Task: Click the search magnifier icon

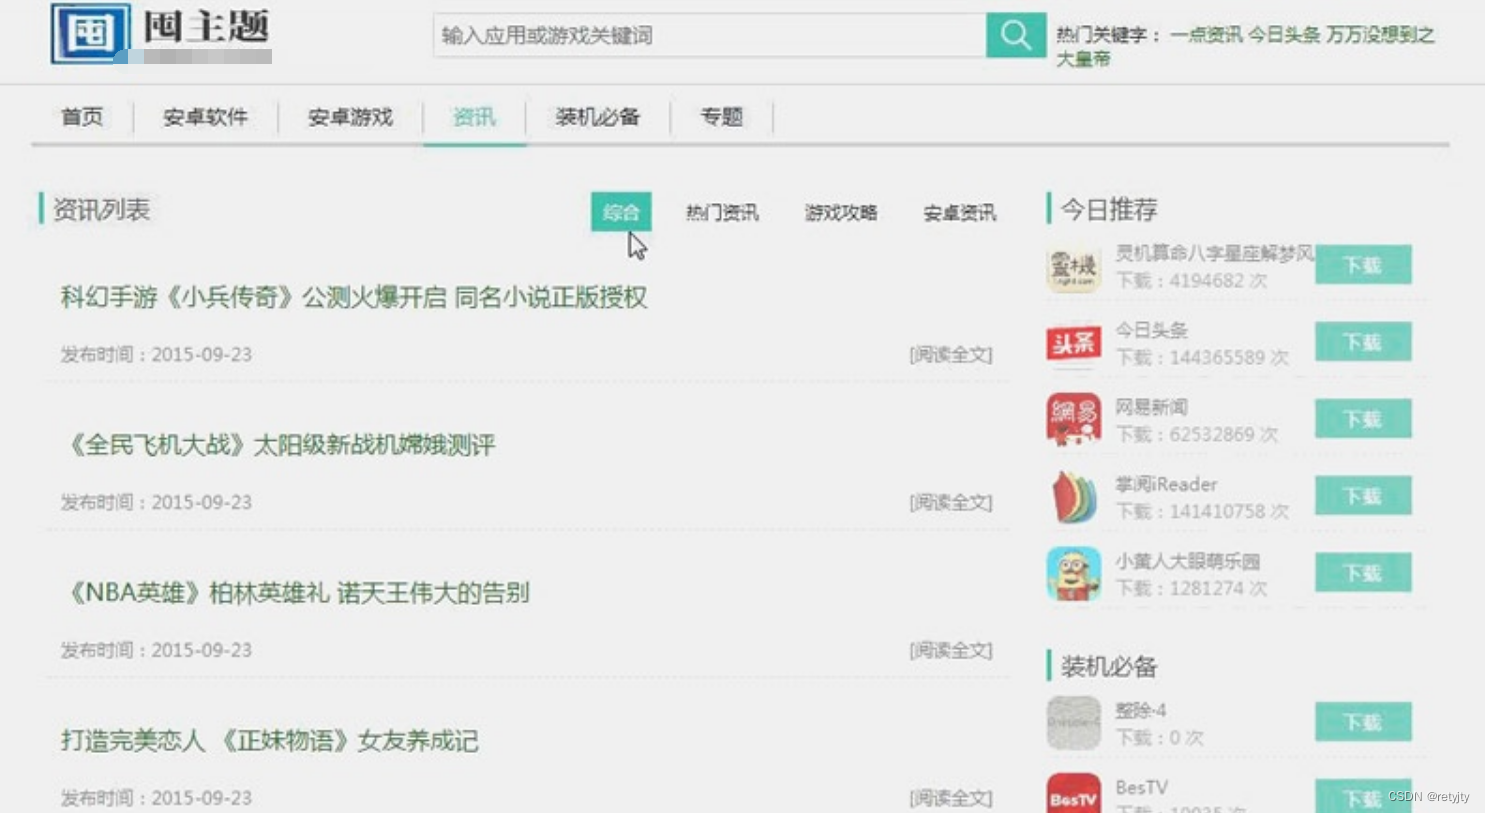Action: [x=1015, y=35]
